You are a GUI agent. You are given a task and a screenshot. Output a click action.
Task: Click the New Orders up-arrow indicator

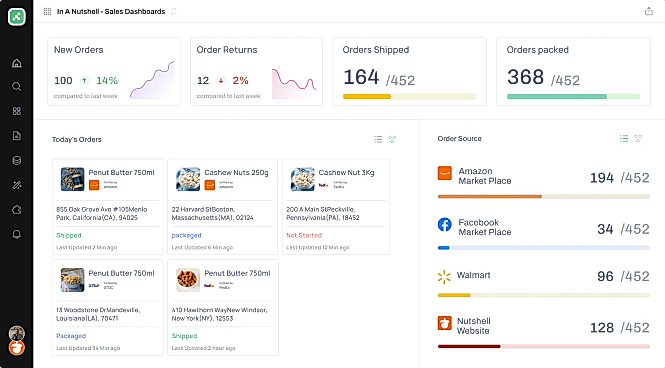pyautogui.click(x=84, y=80)
